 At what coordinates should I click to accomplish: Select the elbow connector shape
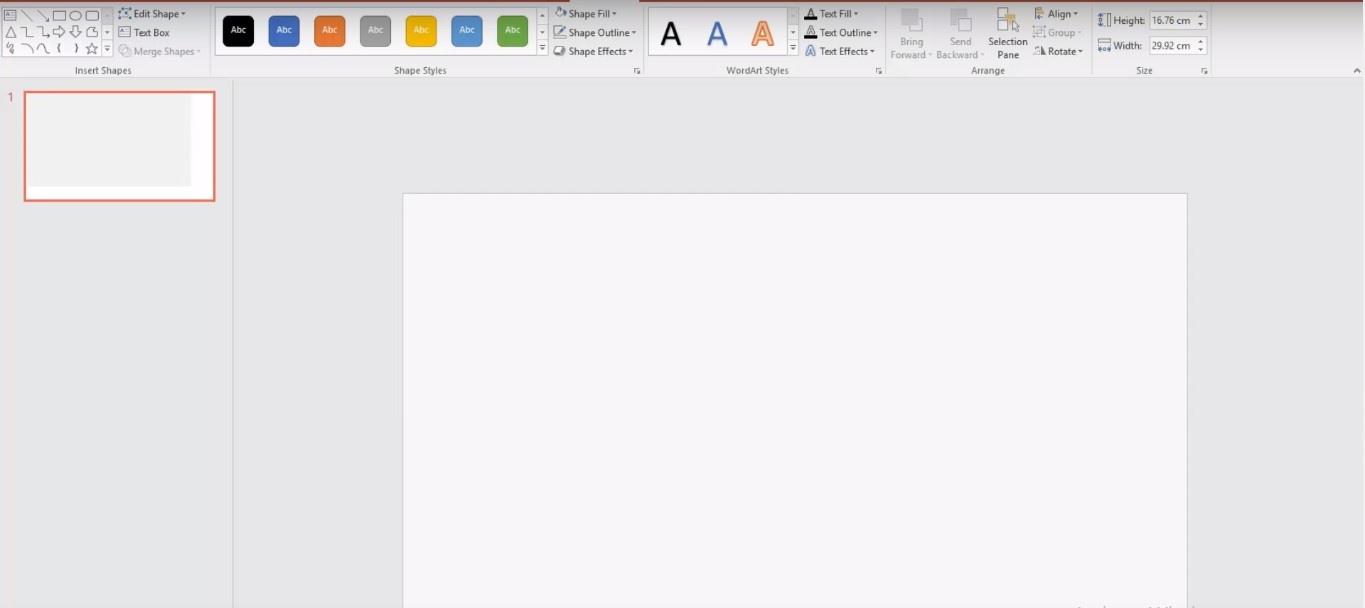click(26, 32)
